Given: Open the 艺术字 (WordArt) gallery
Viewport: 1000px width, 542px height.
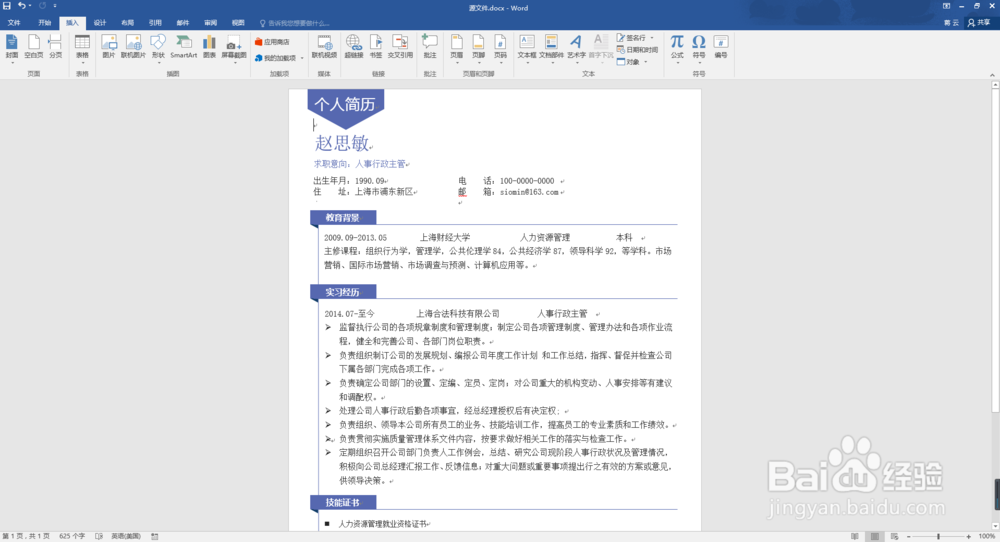Looking at the screenshot, I should [576, 48].
